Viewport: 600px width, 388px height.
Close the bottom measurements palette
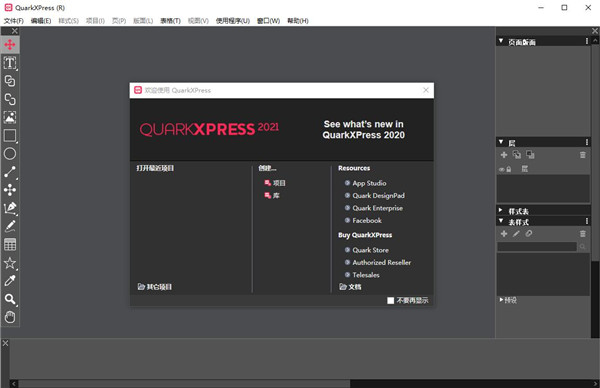[5, 343]
